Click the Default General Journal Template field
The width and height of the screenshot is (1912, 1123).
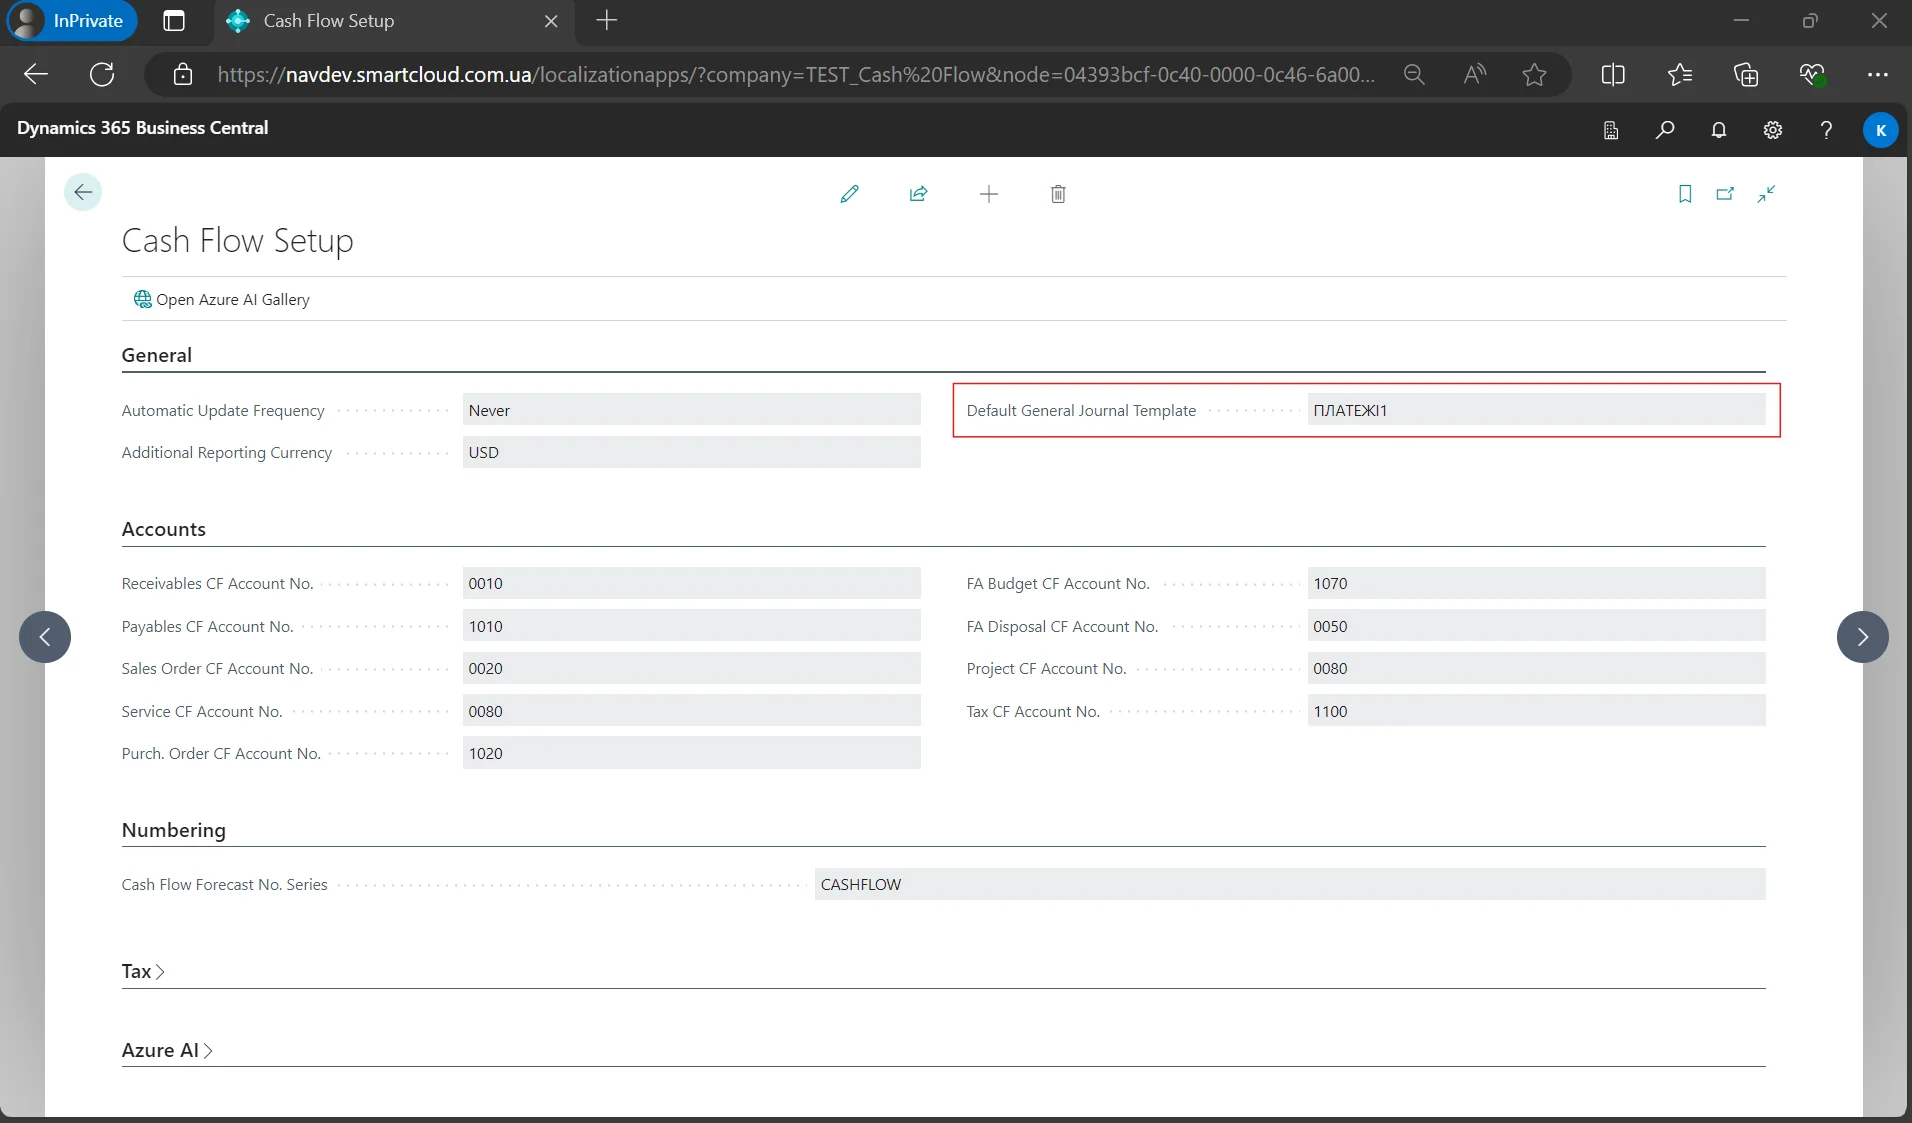pos(1535,410)
